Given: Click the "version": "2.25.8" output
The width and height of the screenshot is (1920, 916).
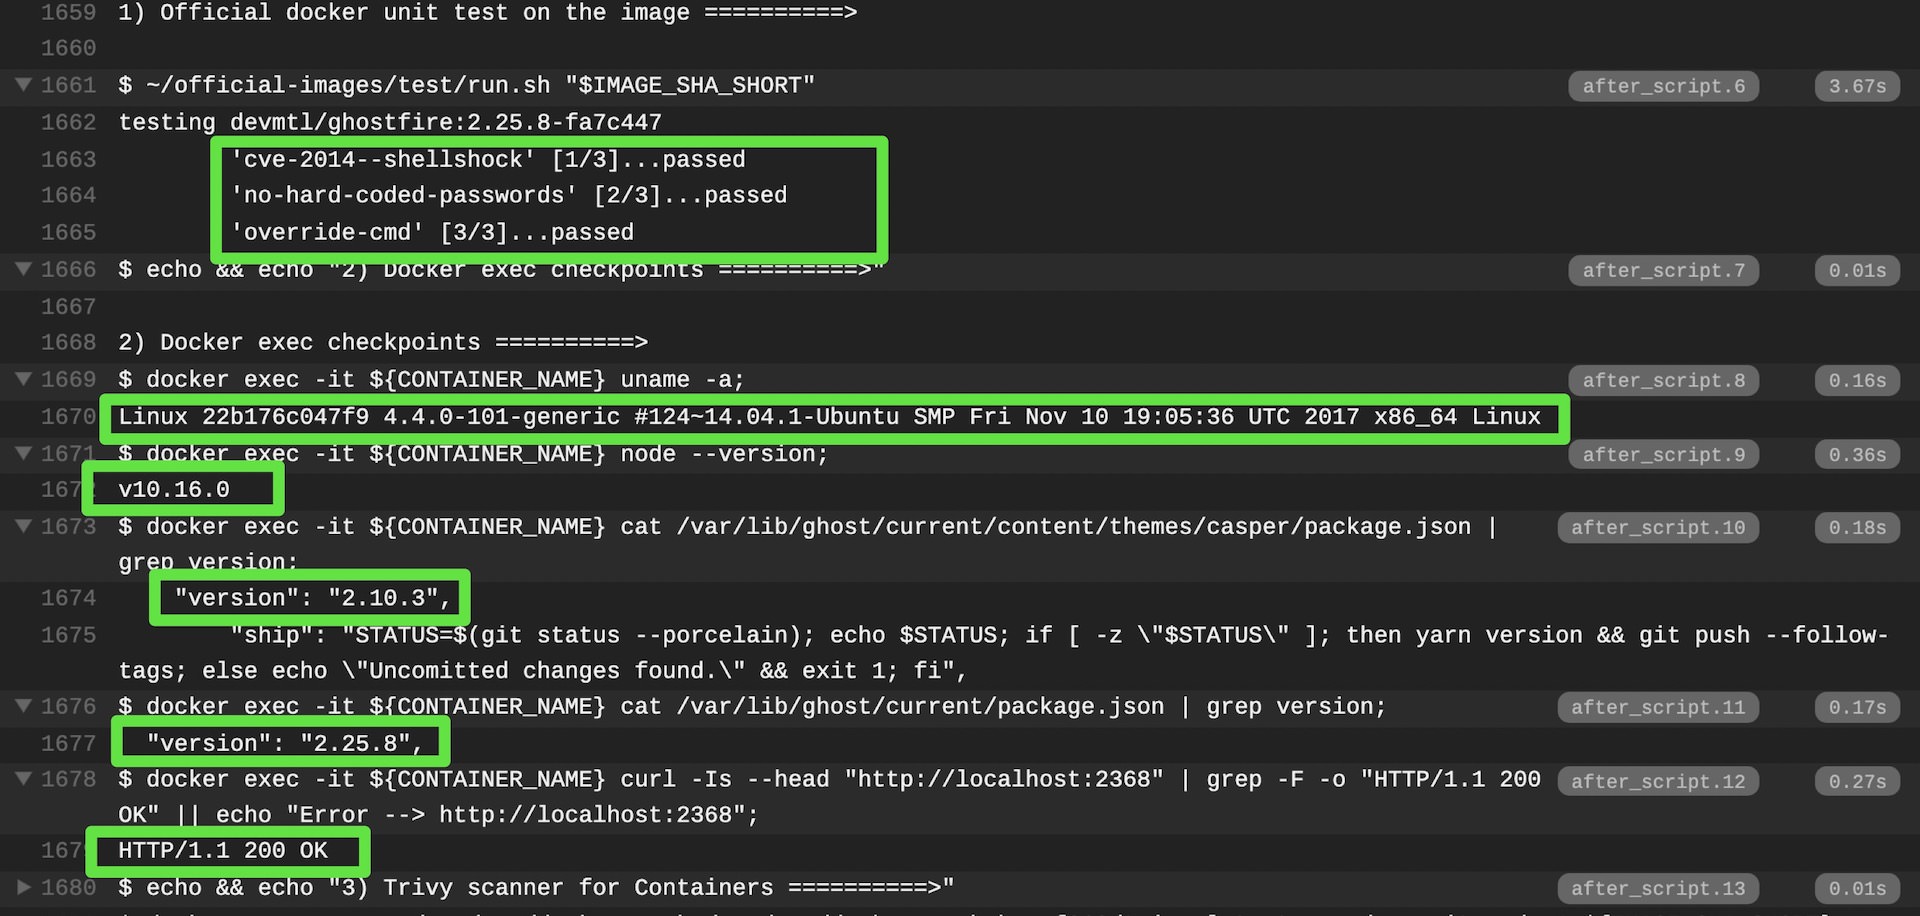Looking at the screenshot, I should (x=285, y=743).
